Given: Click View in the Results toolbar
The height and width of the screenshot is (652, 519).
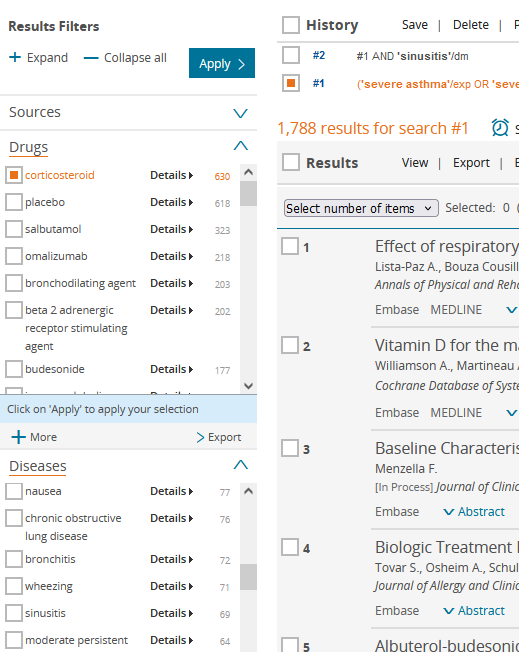Looking at the screenshot, I should (415, 163).
